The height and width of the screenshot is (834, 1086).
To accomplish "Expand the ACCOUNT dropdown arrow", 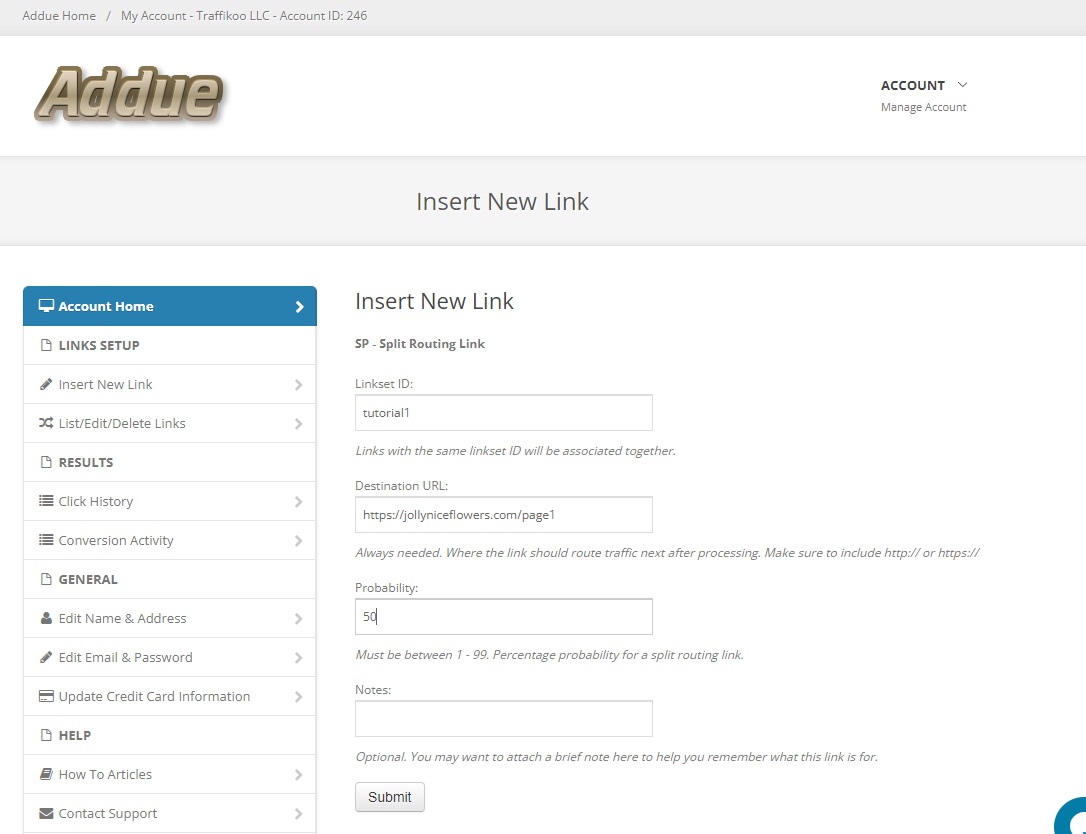I will 962,85.
